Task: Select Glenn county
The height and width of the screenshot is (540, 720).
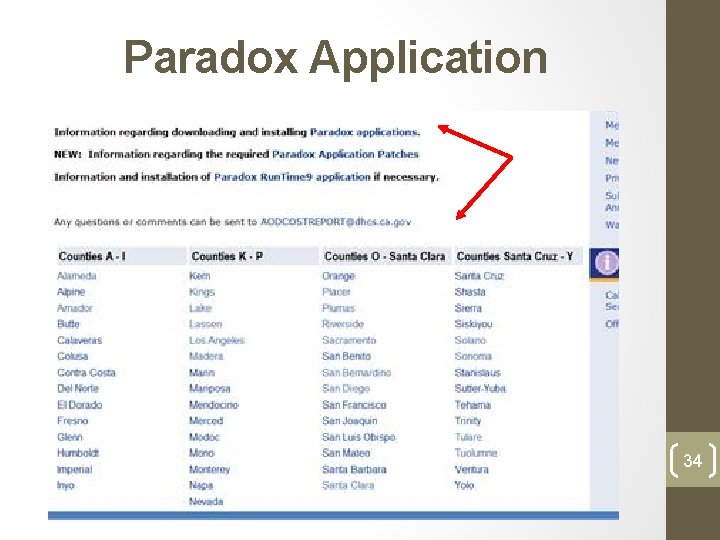Action: [x=70, y=437]
